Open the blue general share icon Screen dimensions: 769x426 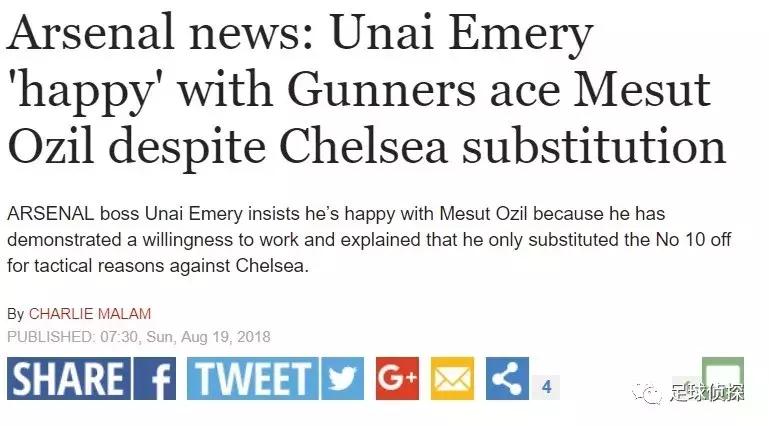507,379
